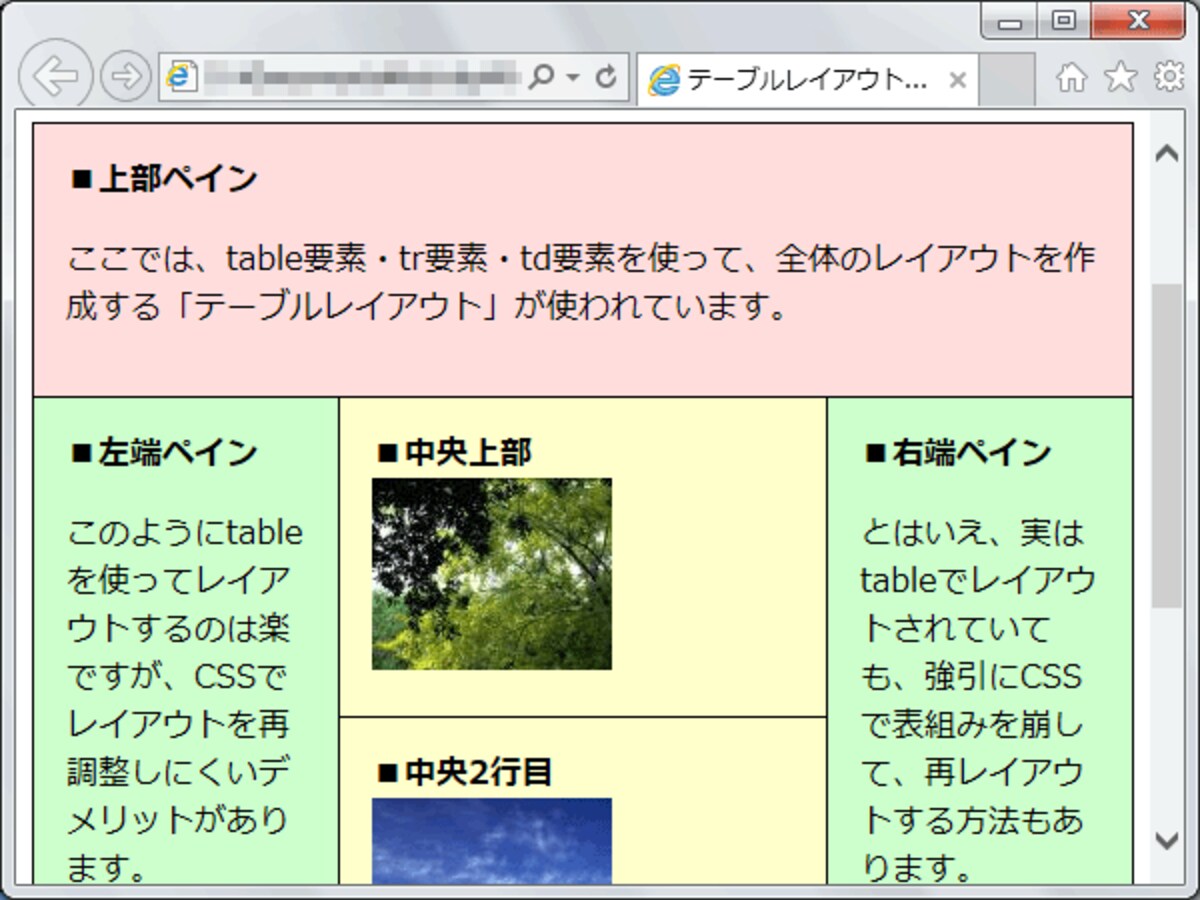Click the 左端ペイン heading
Screen dimensions: 1200x900
pyautogui.click(x=165, y=453)
